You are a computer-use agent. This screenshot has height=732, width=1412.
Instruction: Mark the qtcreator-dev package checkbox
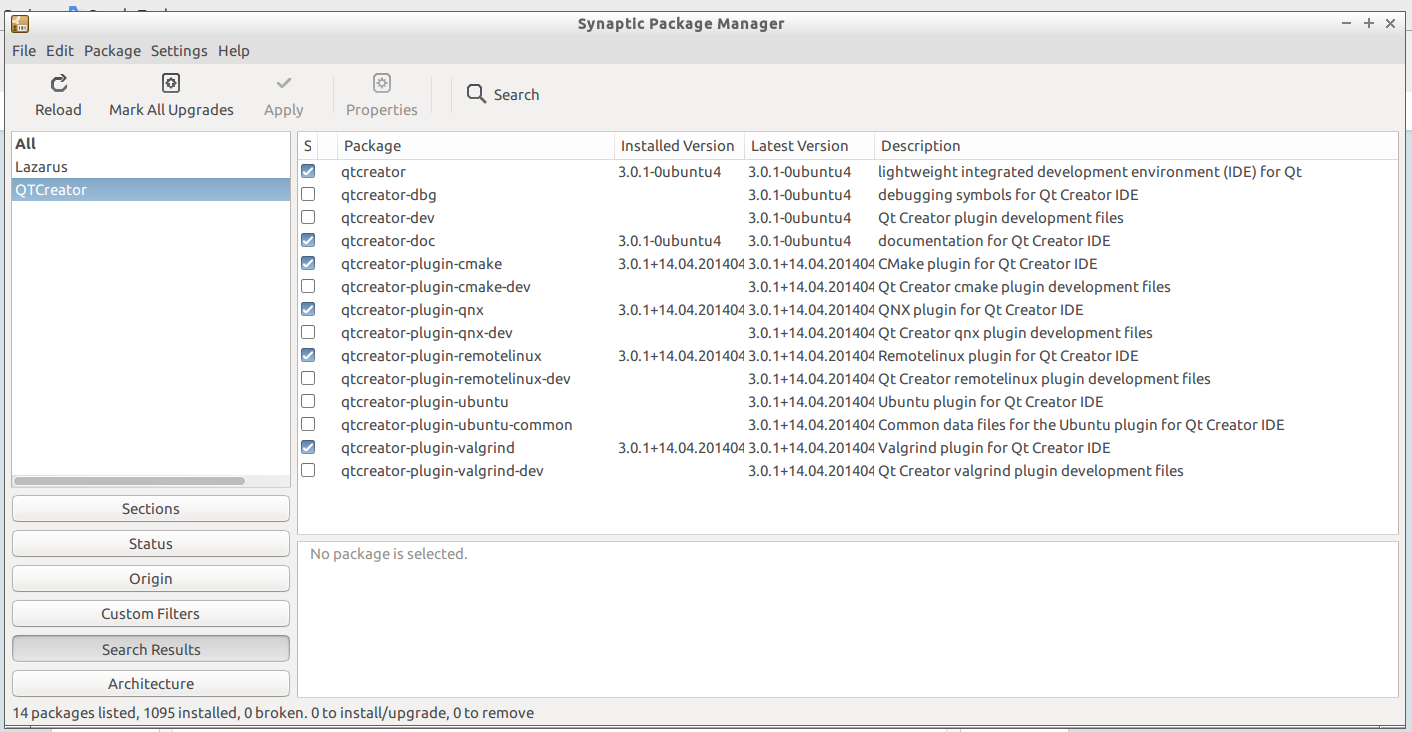[308, 217]
